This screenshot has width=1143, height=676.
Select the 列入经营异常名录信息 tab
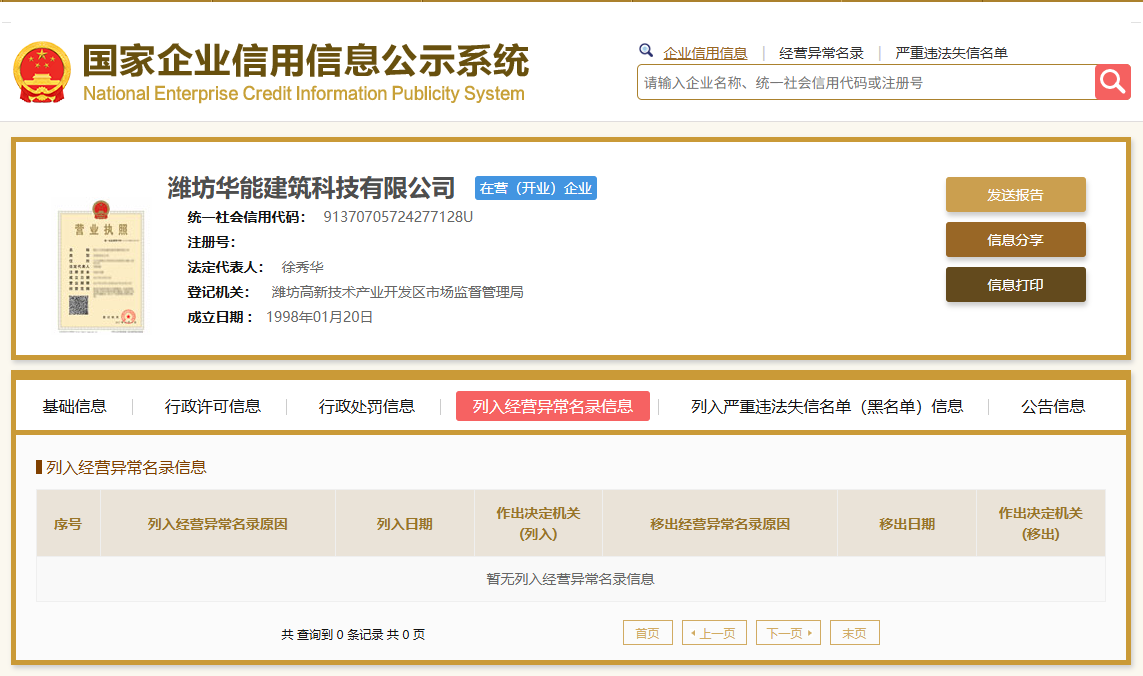click(x=553, y=406)
